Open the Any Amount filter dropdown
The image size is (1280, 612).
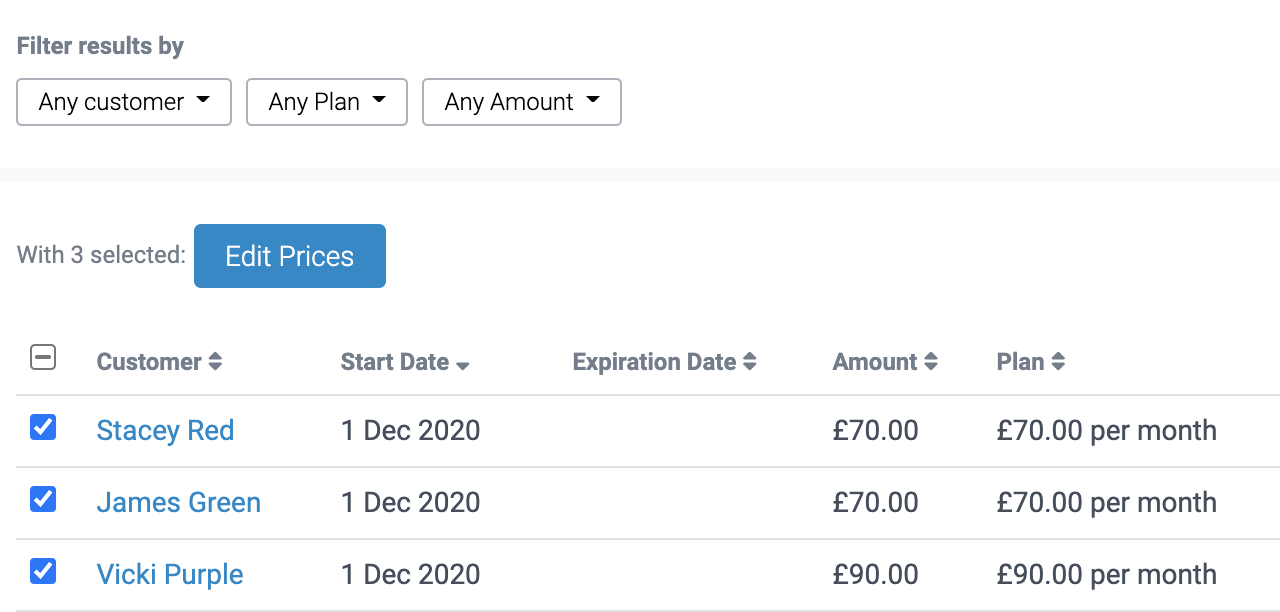(x=522, y=102)
